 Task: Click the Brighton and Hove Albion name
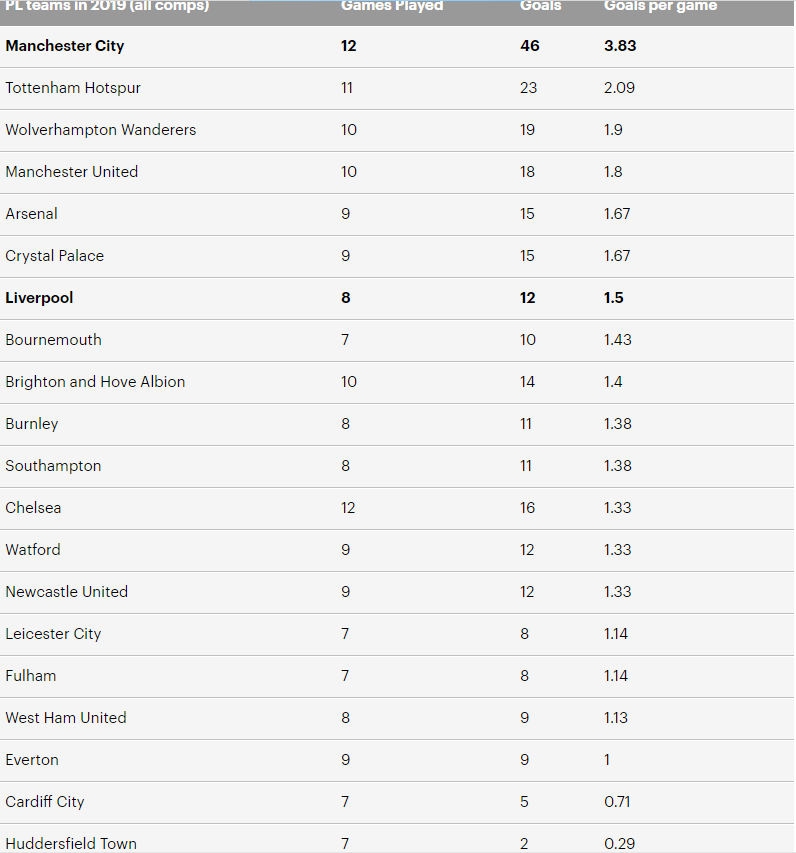click(95, 382)
